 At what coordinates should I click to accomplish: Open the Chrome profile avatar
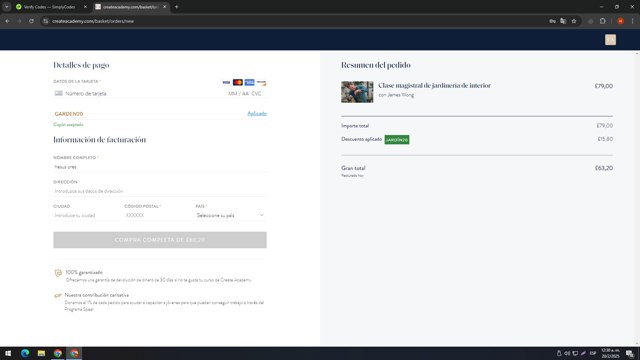tap(620, 21)
